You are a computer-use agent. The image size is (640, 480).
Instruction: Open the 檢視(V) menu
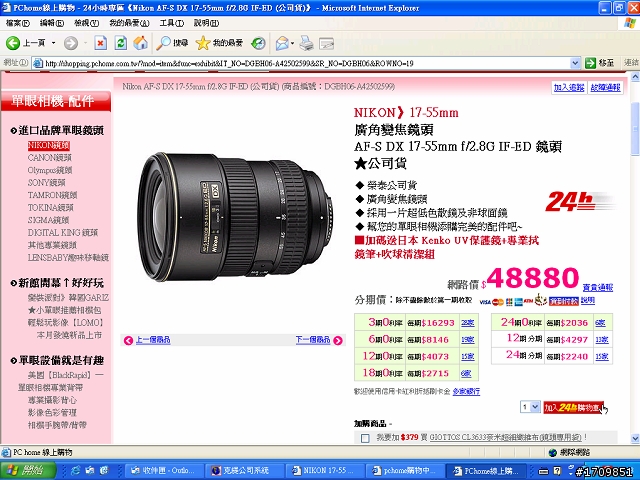86,23
